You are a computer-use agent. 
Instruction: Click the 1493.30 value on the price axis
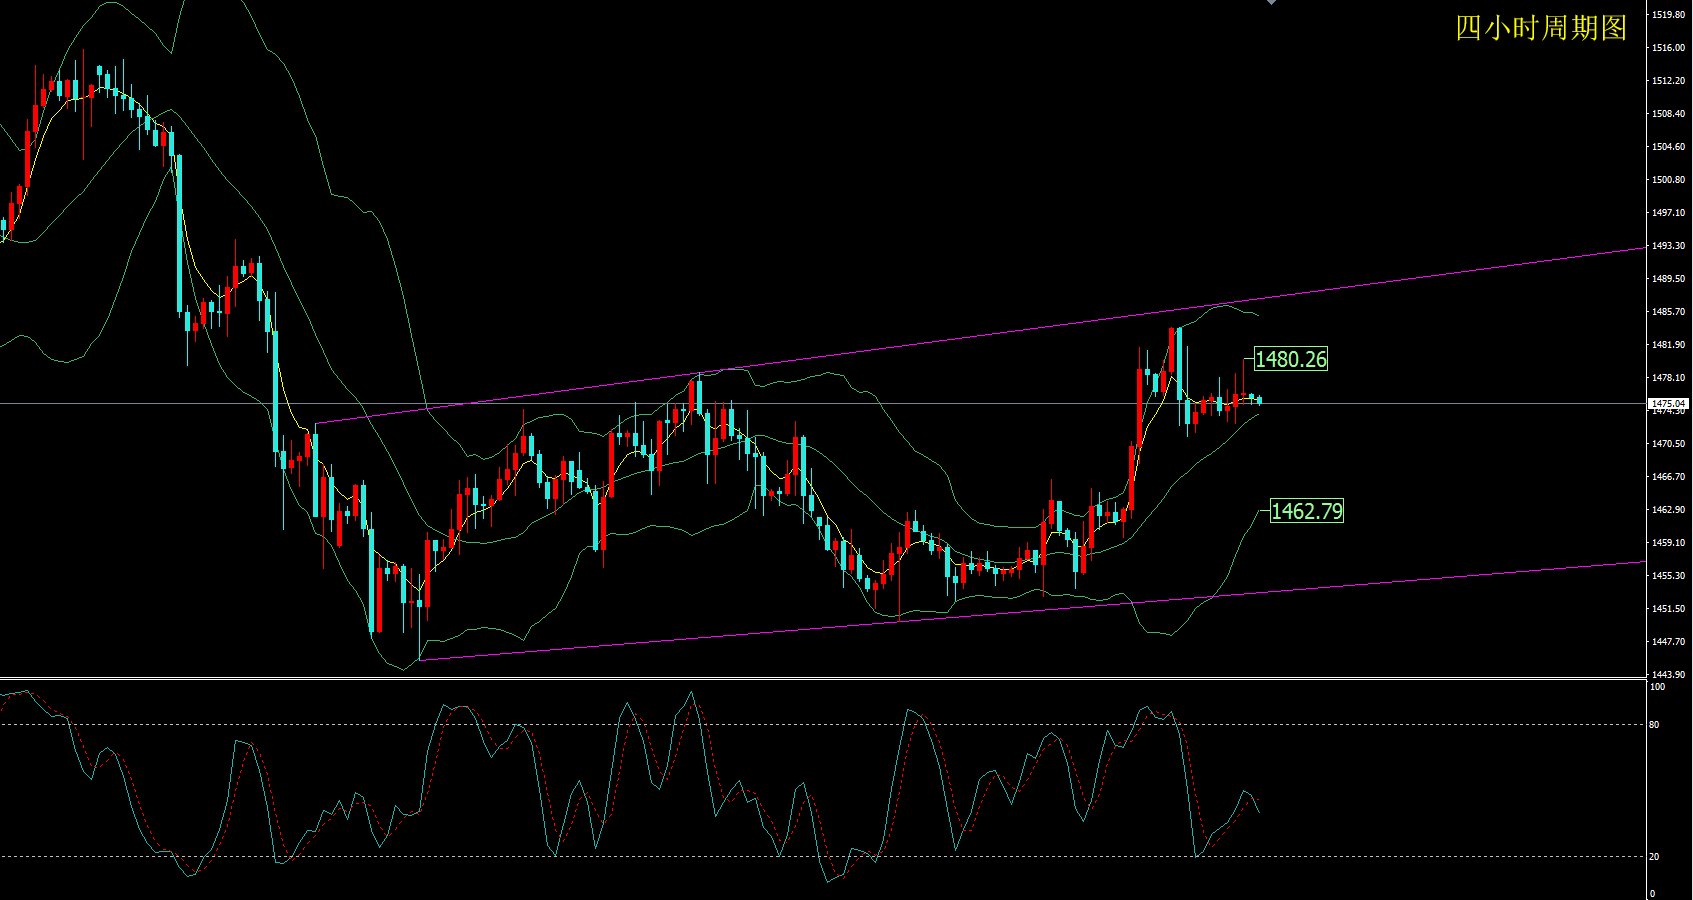1668,245
